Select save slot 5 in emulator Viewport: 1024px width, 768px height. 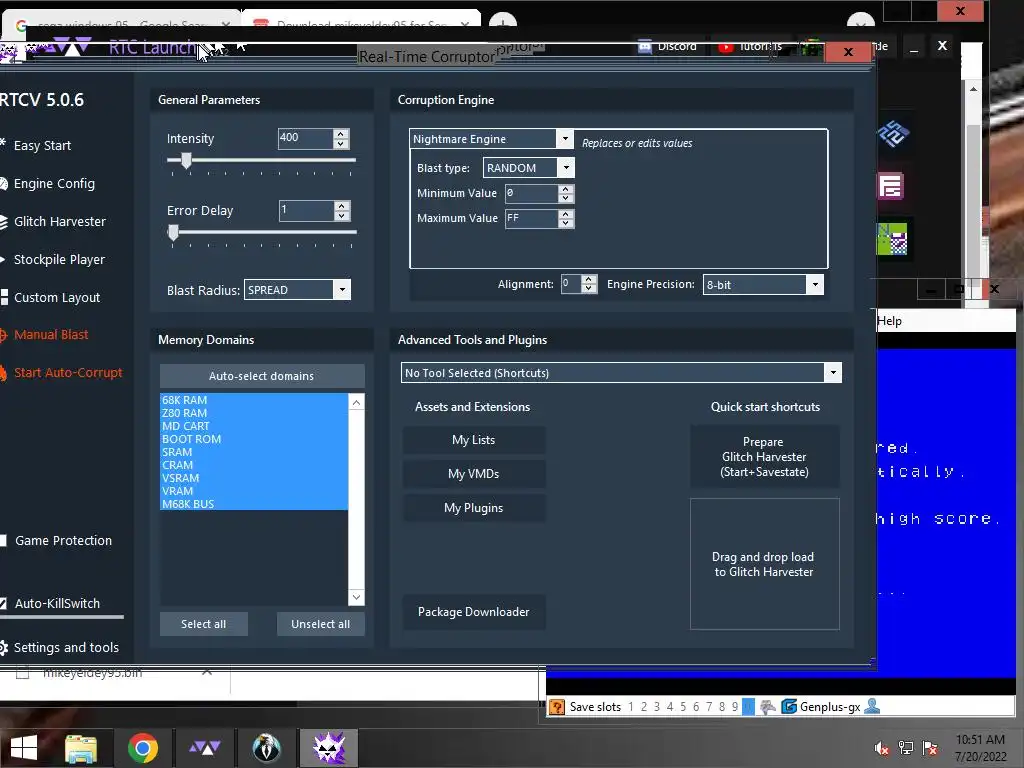pyautogui.click(x=683, y=707)
